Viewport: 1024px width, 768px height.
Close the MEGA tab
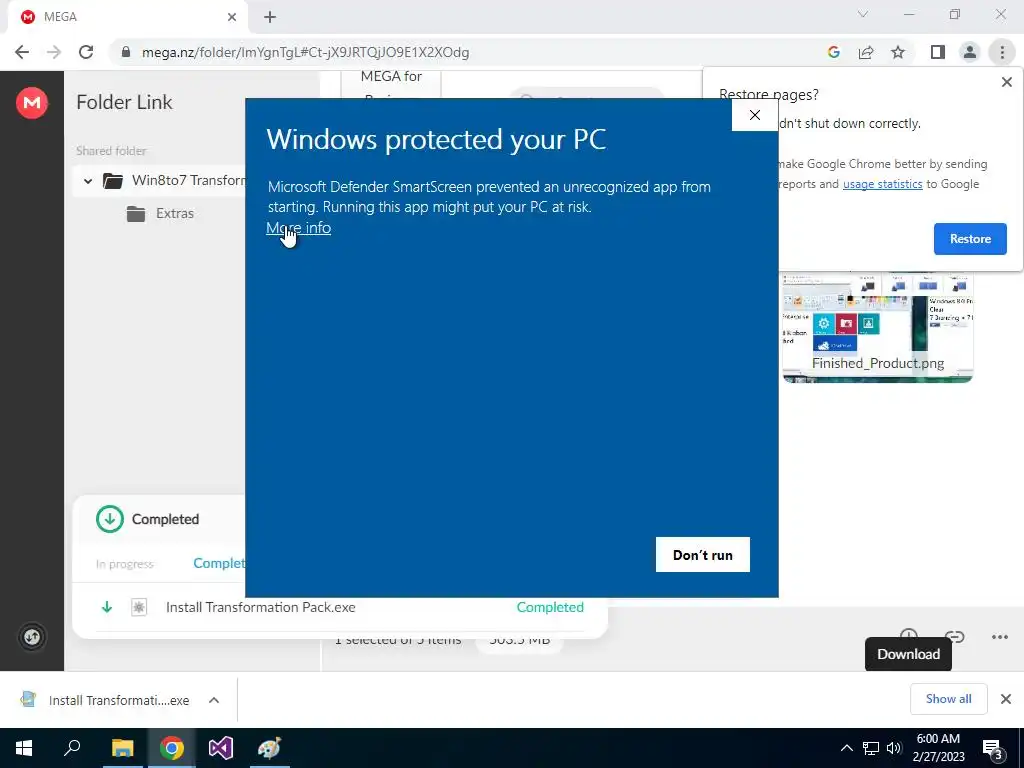[232, 17]
